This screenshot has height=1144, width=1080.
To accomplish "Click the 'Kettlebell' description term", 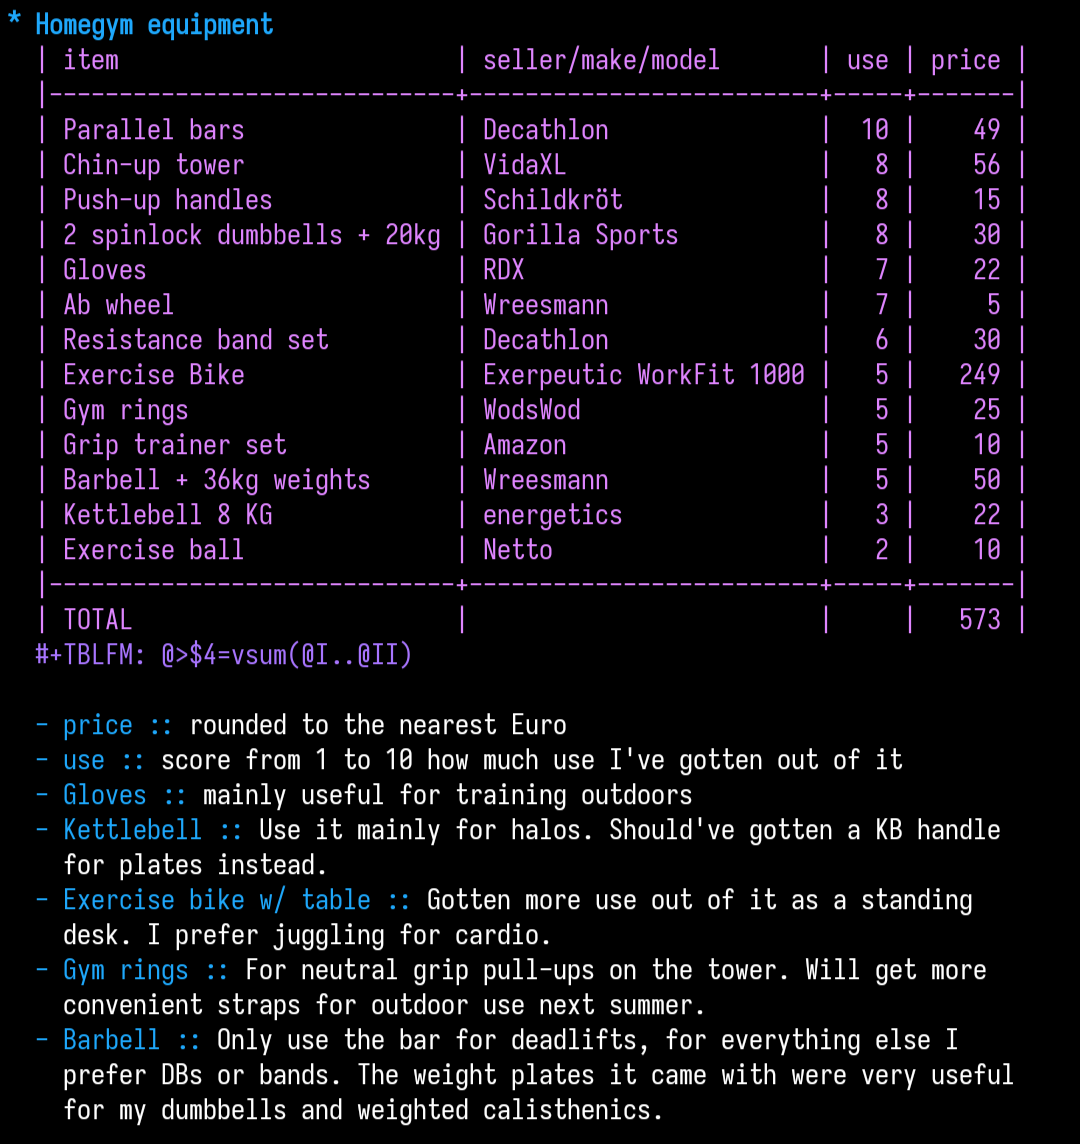I will click(x=132, y=830).
